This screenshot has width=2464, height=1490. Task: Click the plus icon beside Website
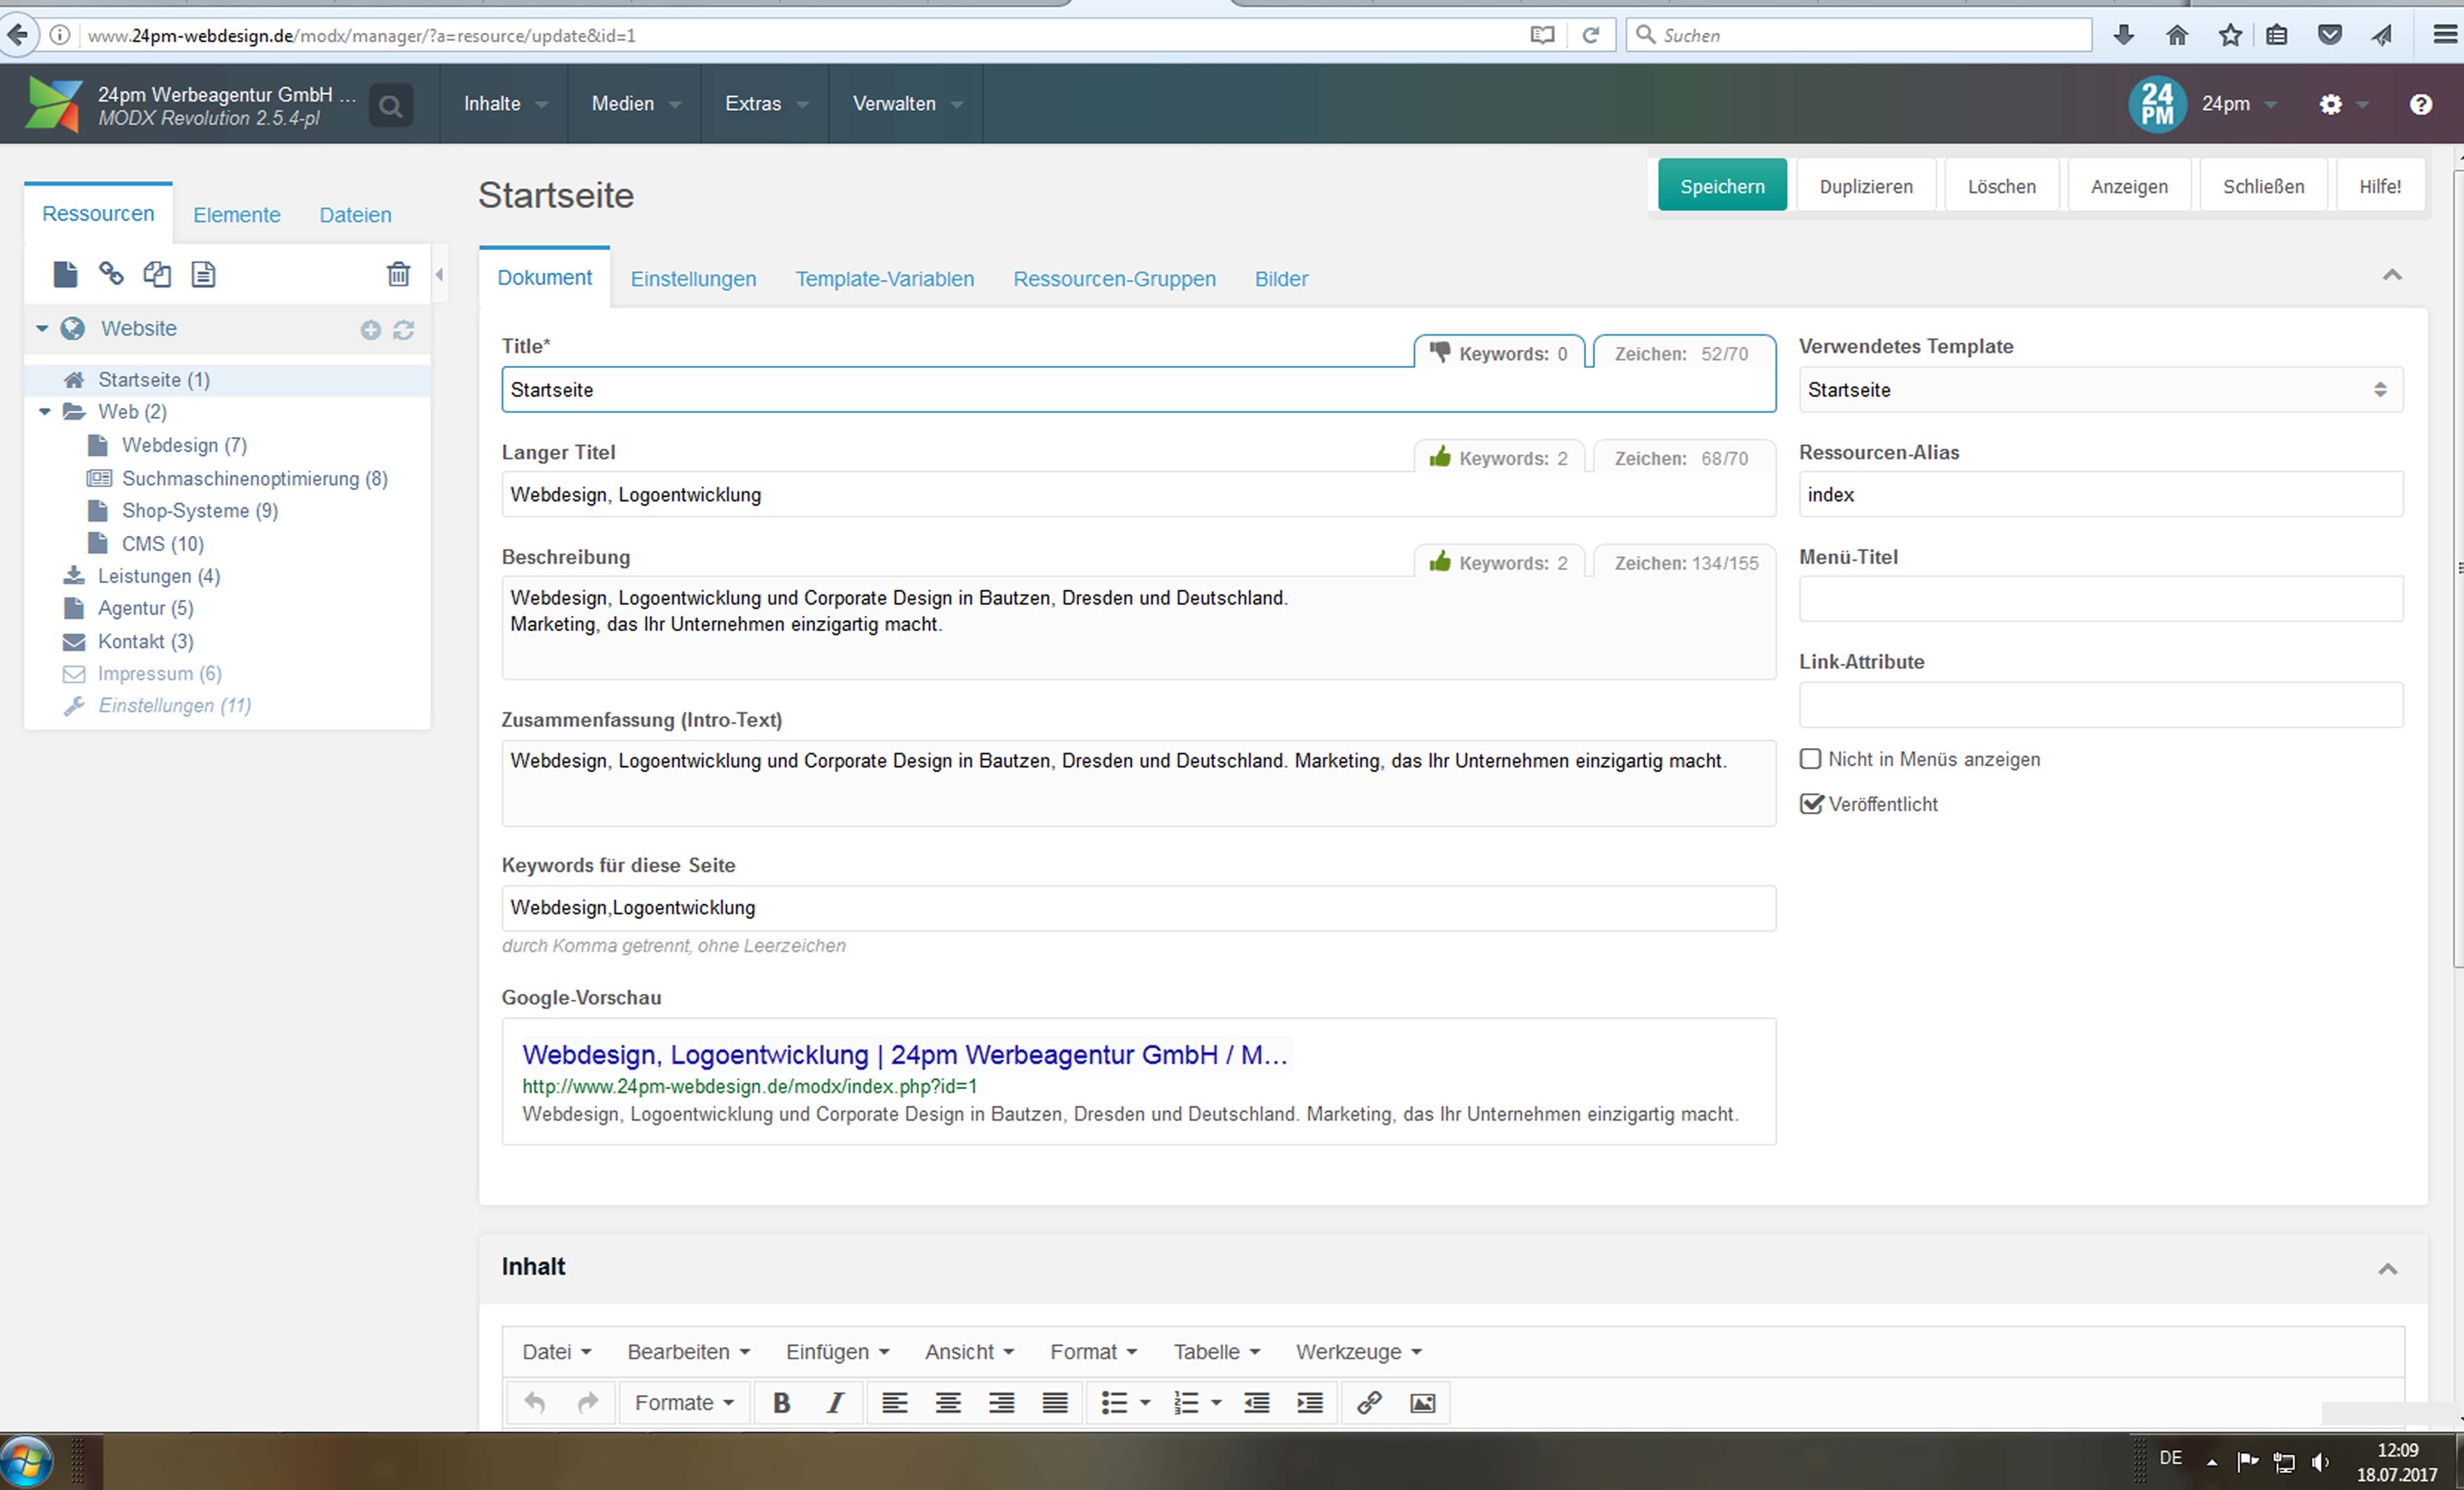[x=370, y=330]
